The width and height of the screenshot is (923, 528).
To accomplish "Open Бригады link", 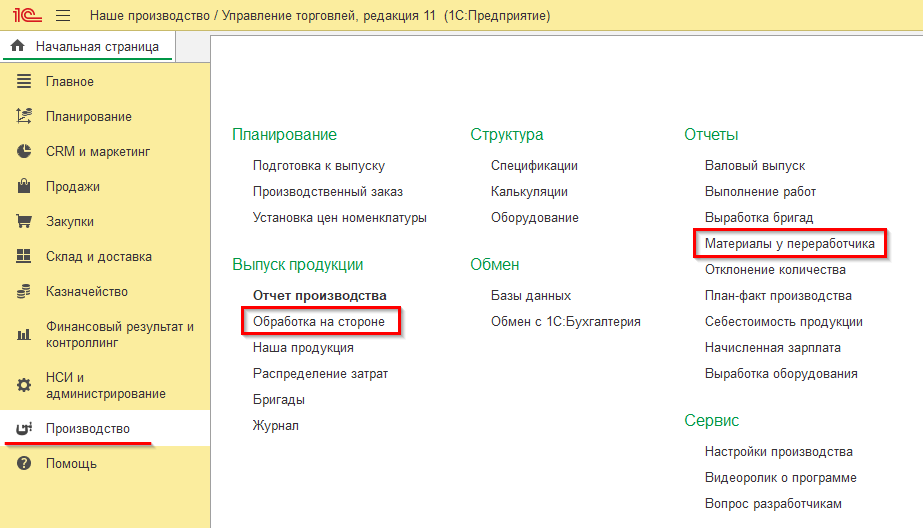I will point(278,400).
